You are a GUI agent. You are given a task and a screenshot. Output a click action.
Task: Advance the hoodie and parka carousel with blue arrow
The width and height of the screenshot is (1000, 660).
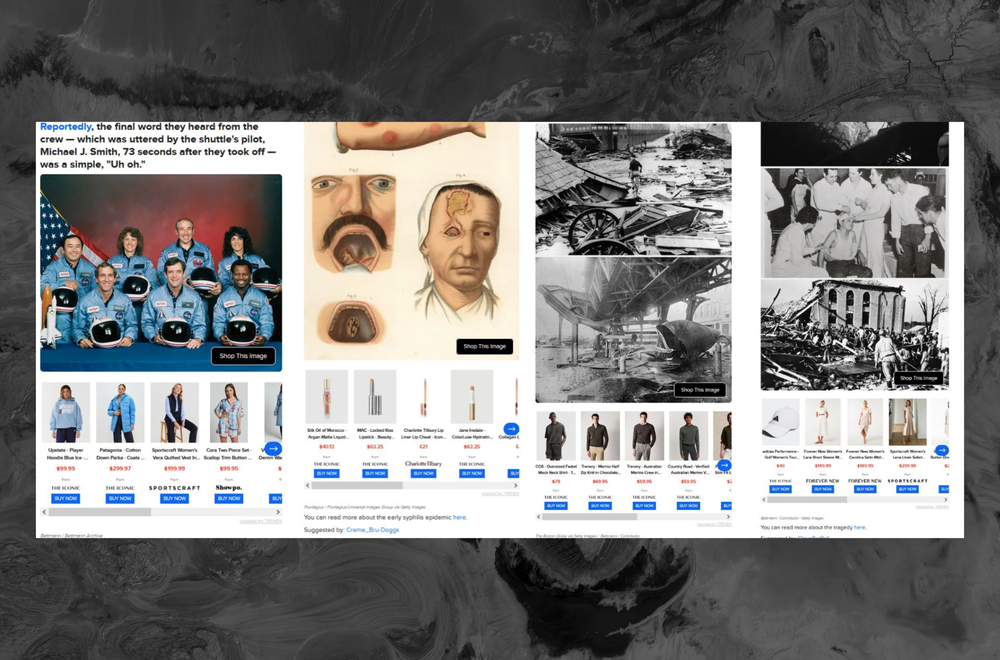pyautogui.click(x=273, y=449)
